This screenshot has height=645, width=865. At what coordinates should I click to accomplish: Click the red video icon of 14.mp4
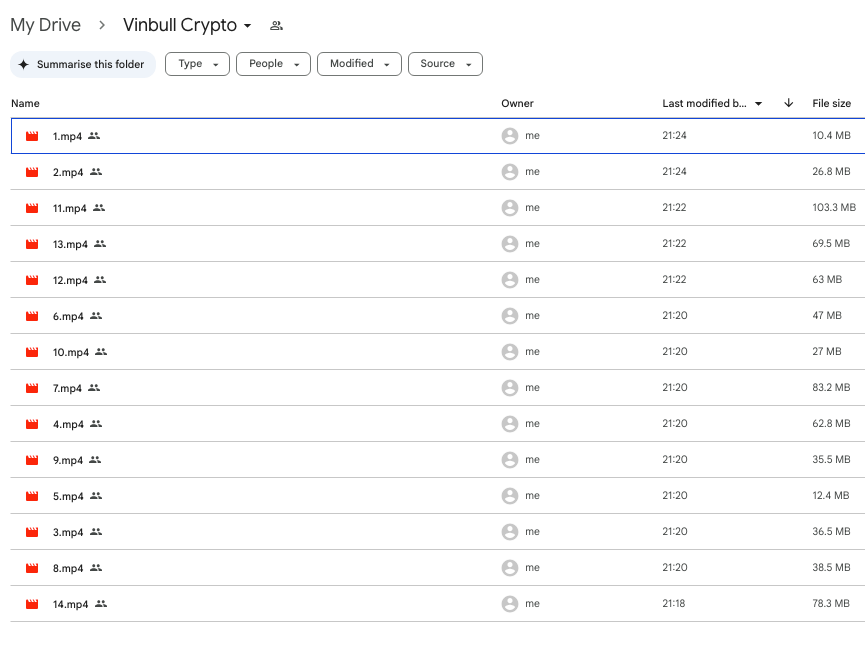[32, 604]
